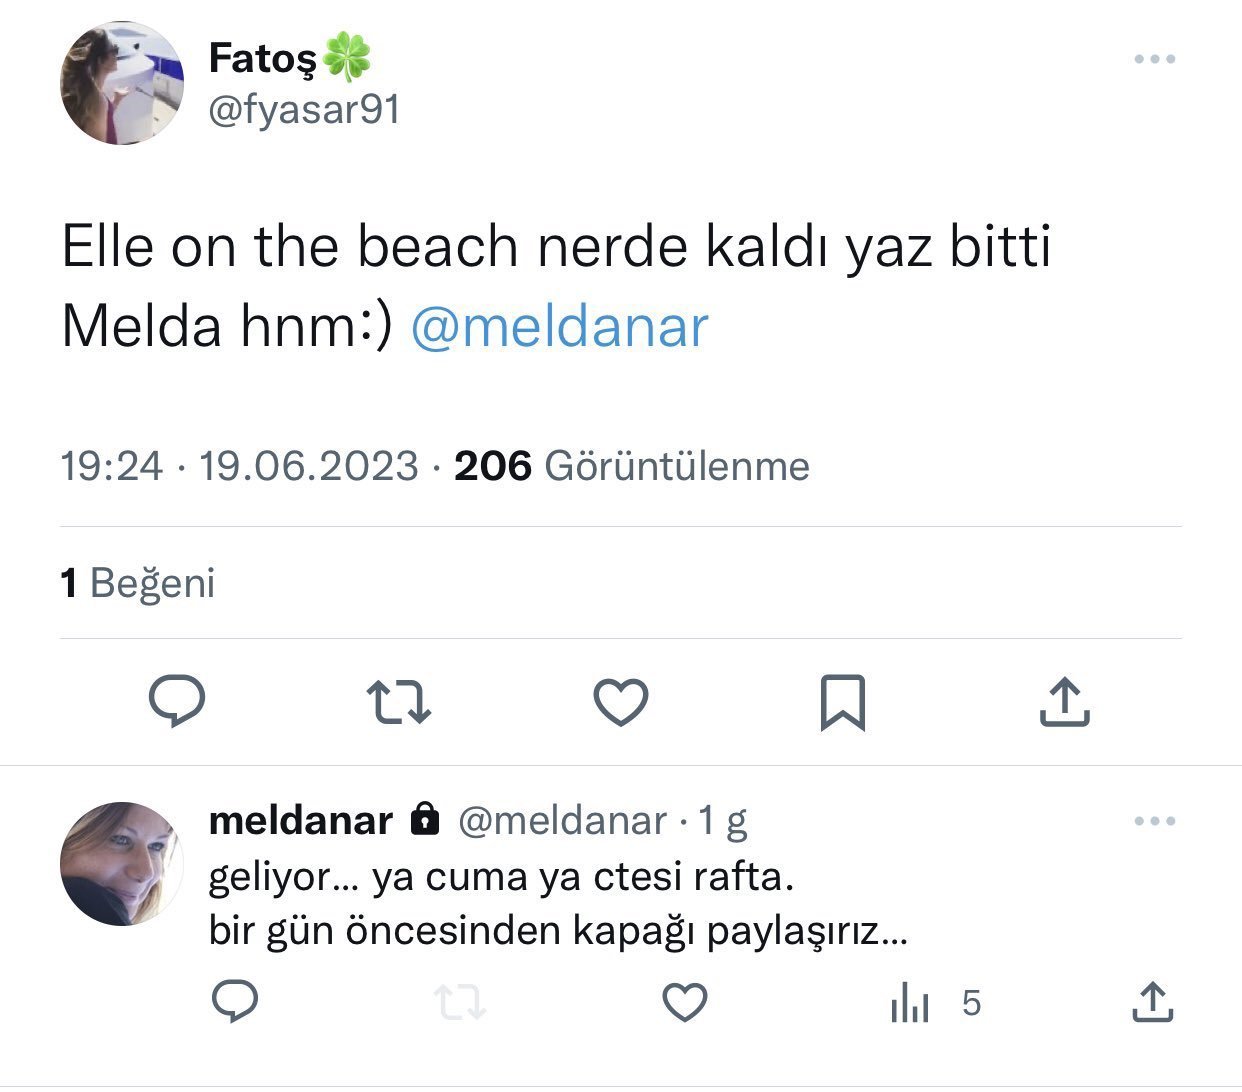
Task: Share meldanar's reply
Action: (1152, 1002)
